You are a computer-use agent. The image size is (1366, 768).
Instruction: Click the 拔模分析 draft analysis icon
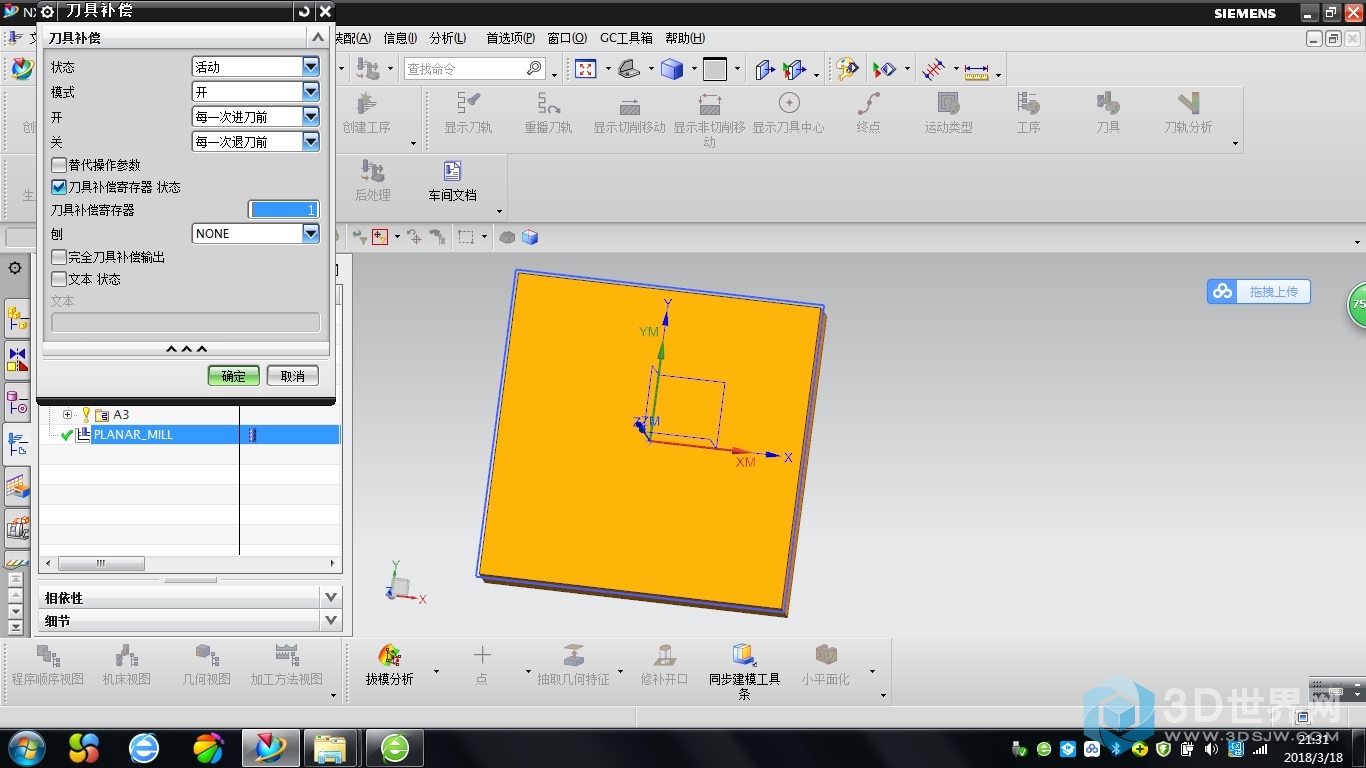(x=389, y=656)
